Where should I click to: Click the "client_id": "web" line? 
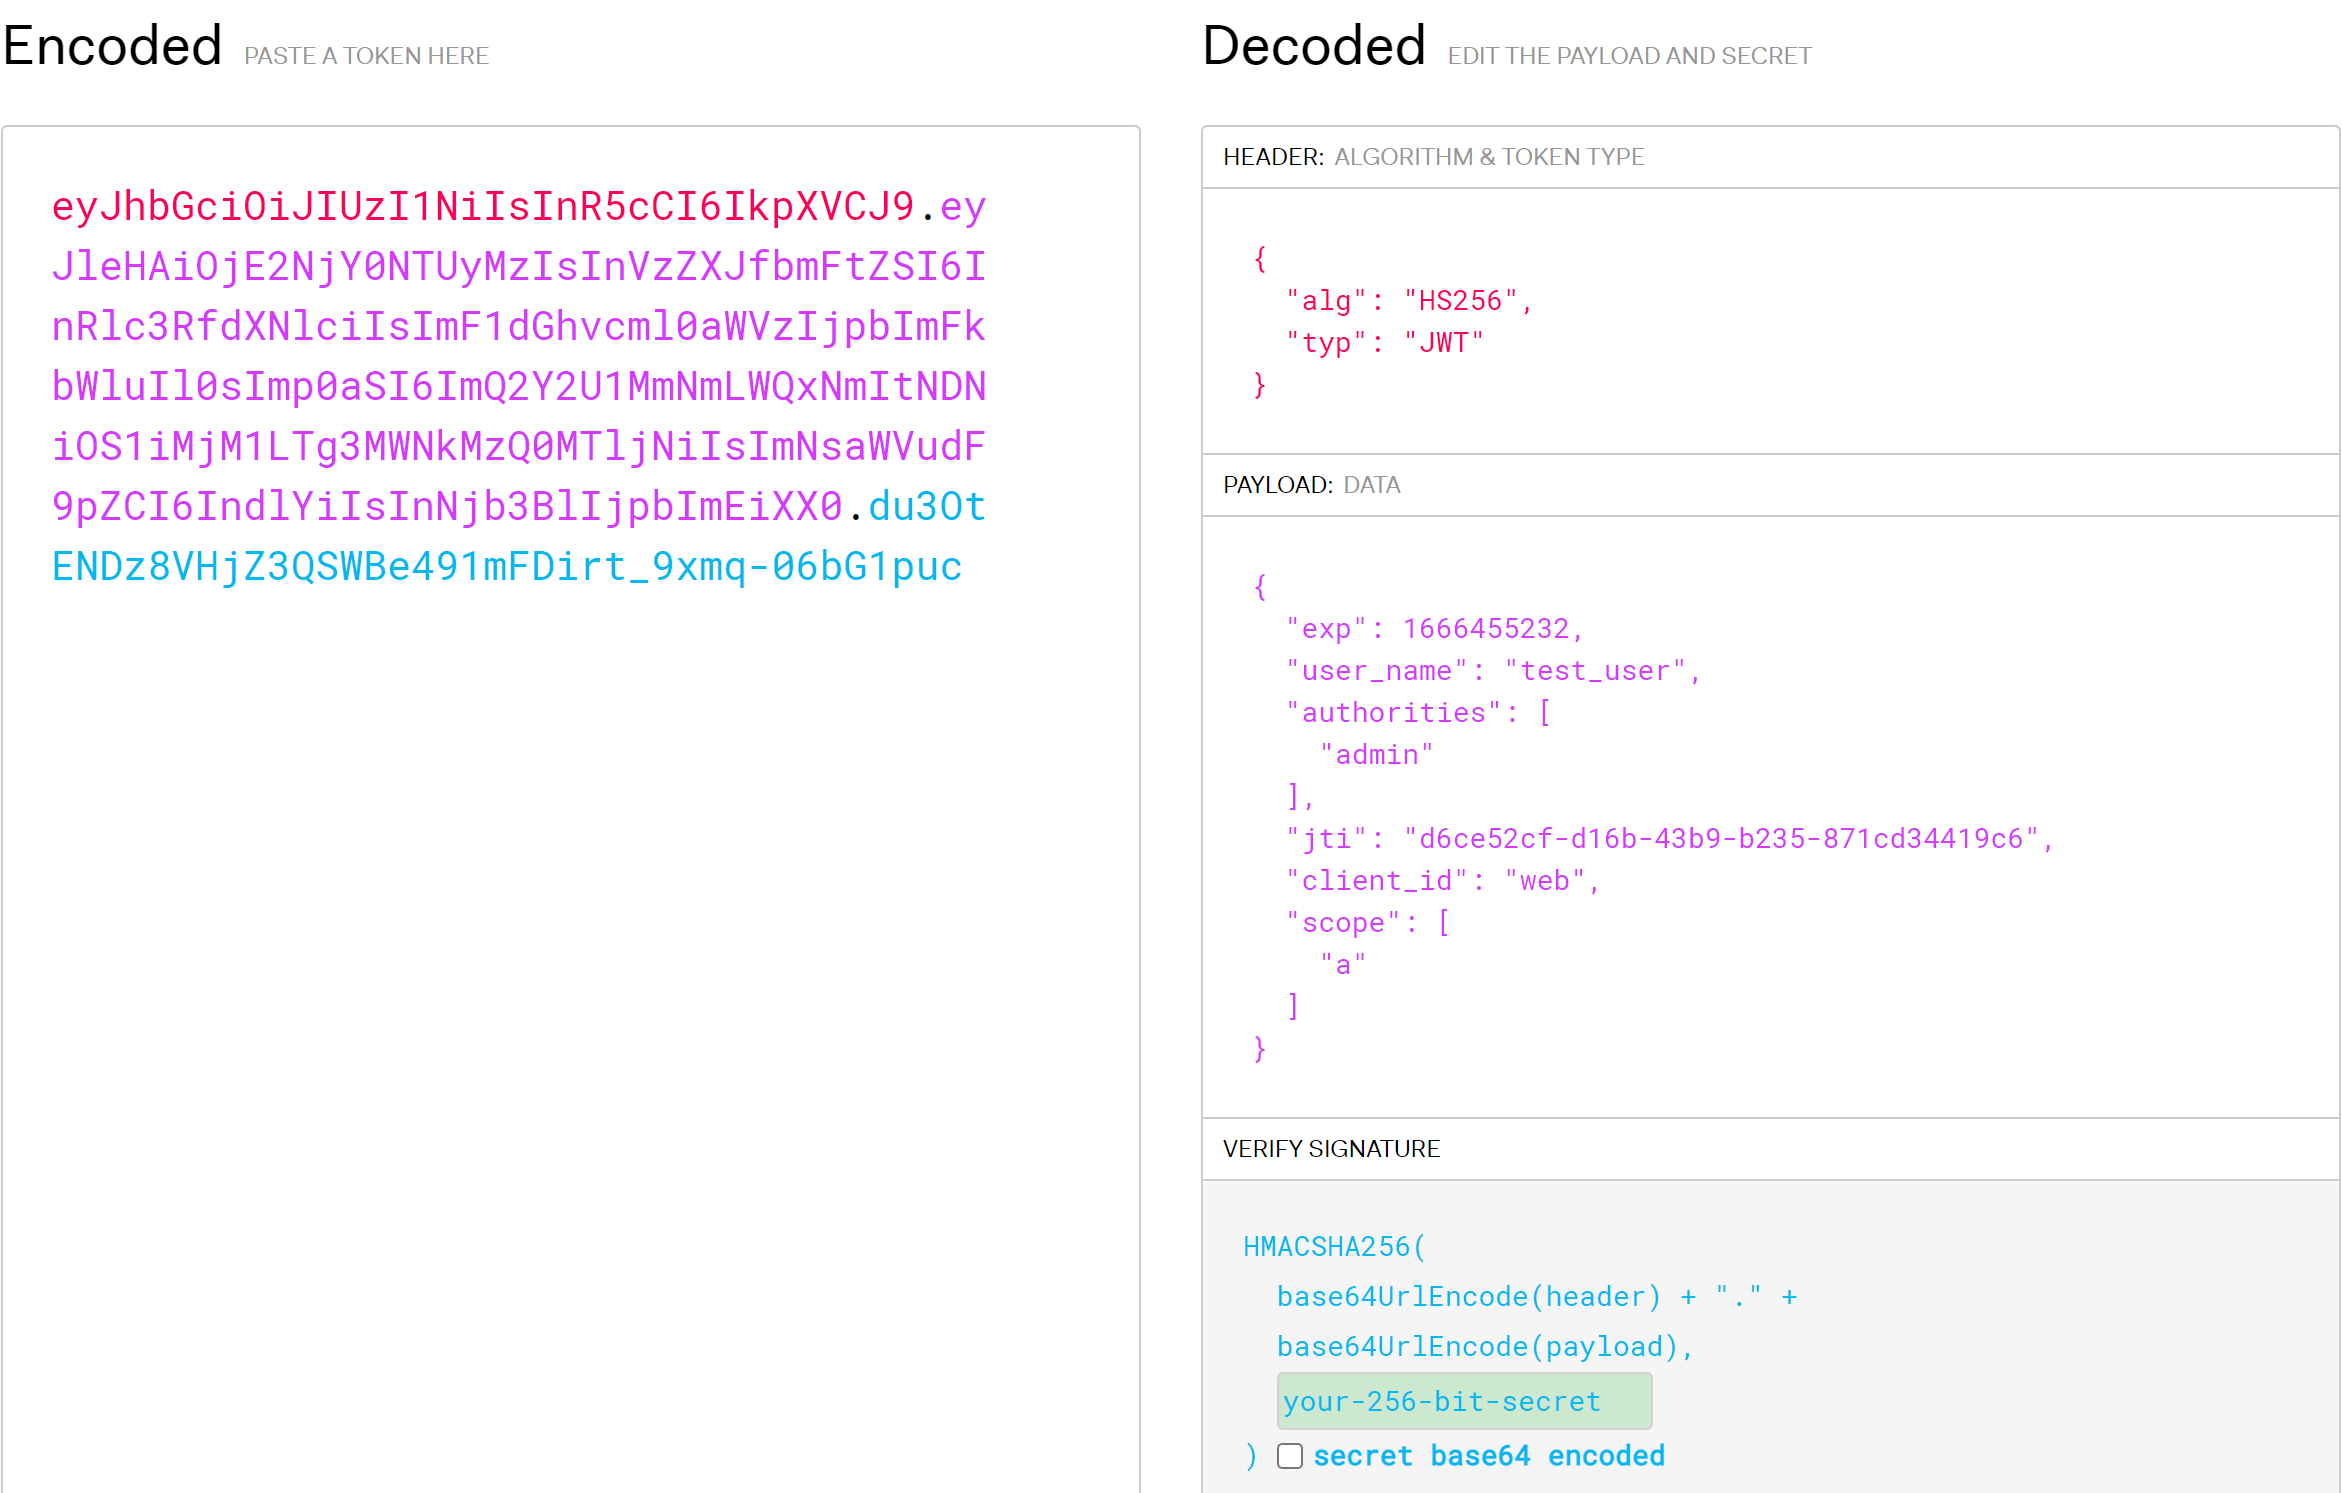click(x=1443, y=880)
